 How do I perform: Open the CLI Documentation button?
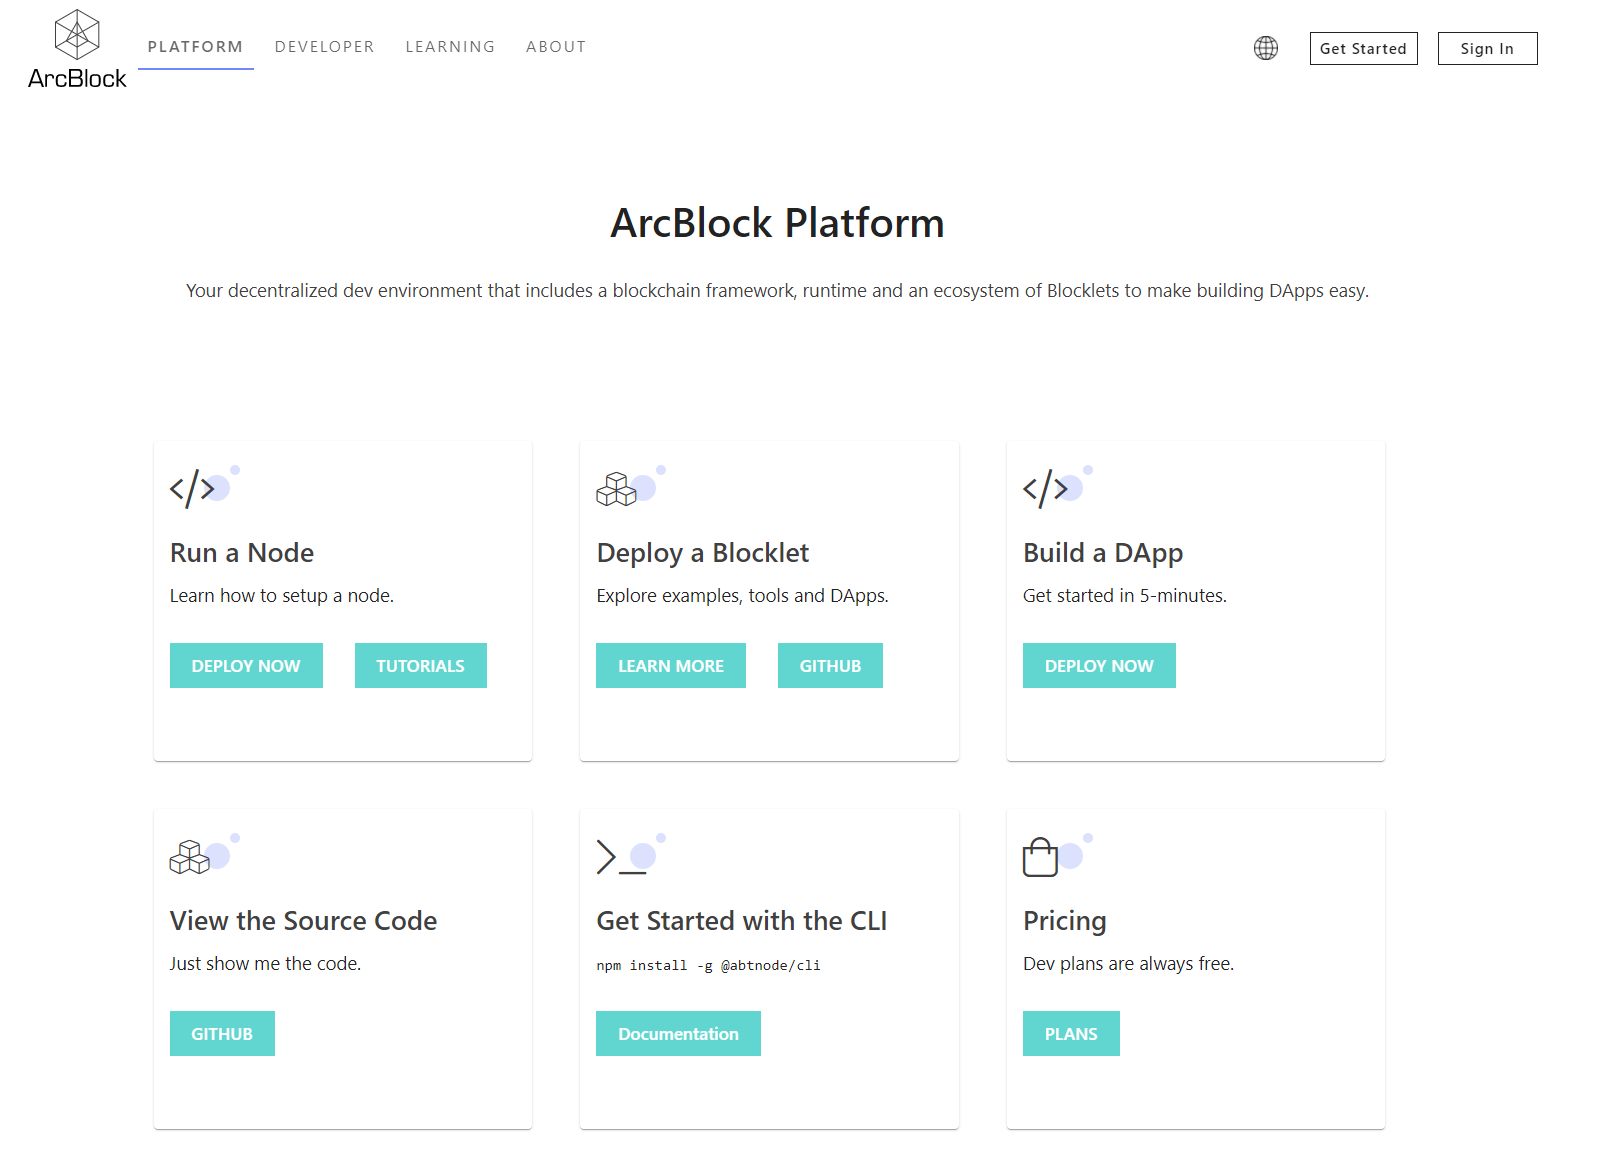pyautogui.click(x=678, y=1034)
